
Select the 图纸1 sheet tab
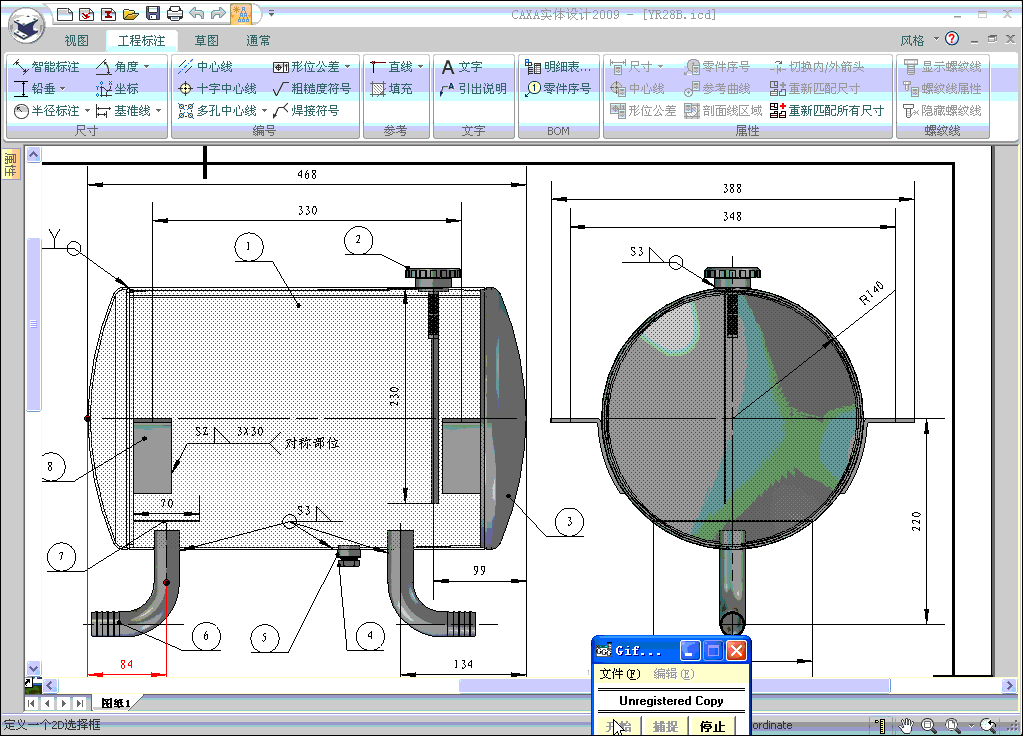[116, 703]
